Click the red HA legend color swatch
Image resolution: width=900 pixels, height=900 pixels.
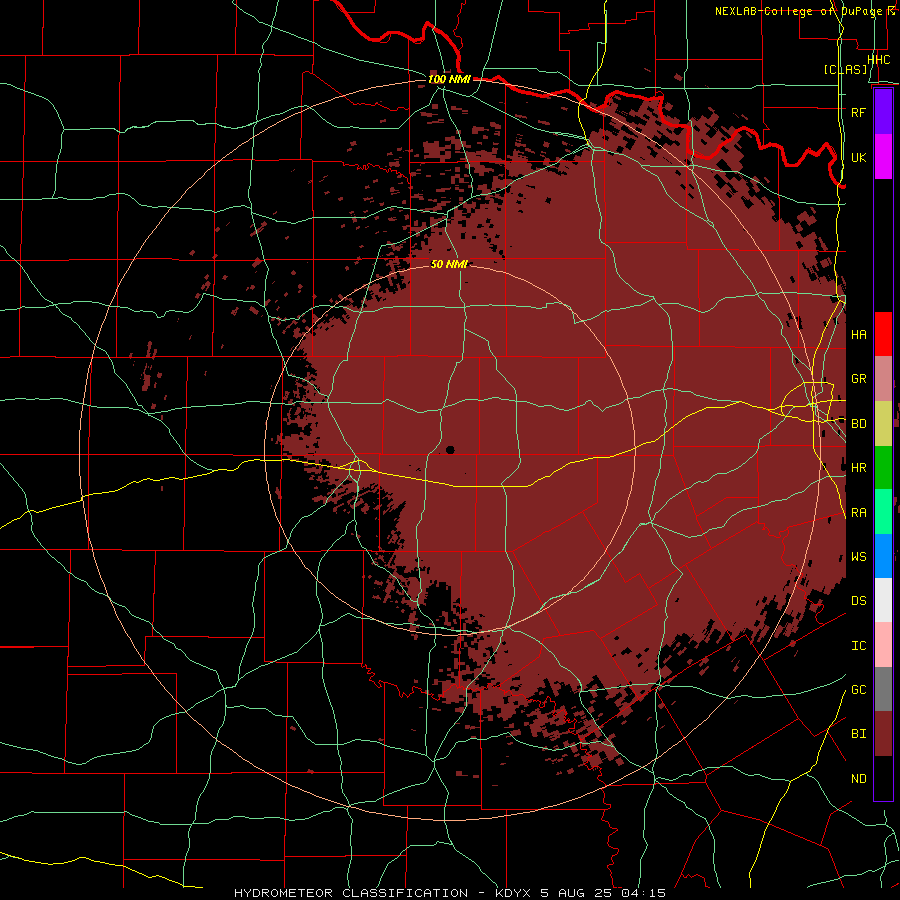pos(883,334)
